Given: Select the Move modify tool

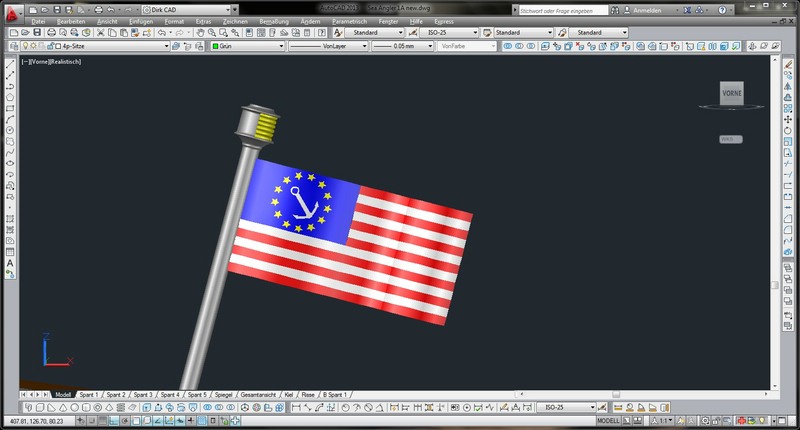Looking at the screenshot, I should point(788,119).
